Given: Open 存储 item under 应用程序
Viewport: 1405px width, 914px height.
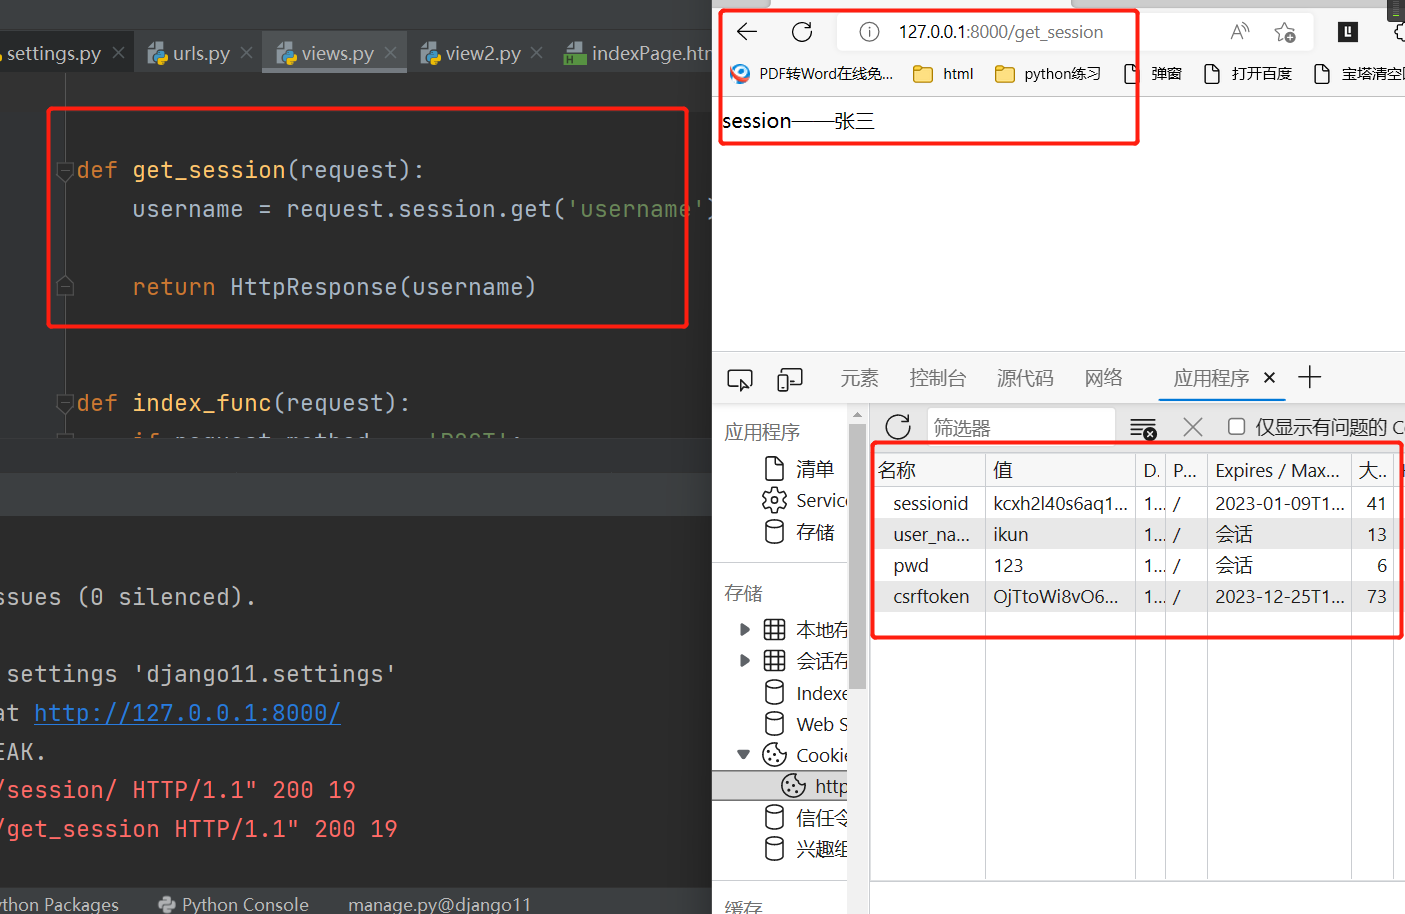Looking at the screenshot, I should coord(799,531).
